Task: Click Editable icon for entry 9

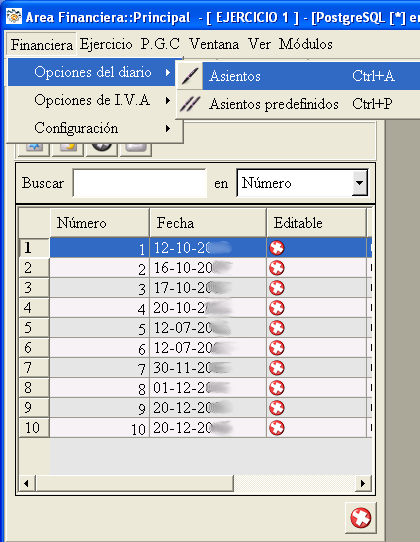Action: tap(277, 408)
